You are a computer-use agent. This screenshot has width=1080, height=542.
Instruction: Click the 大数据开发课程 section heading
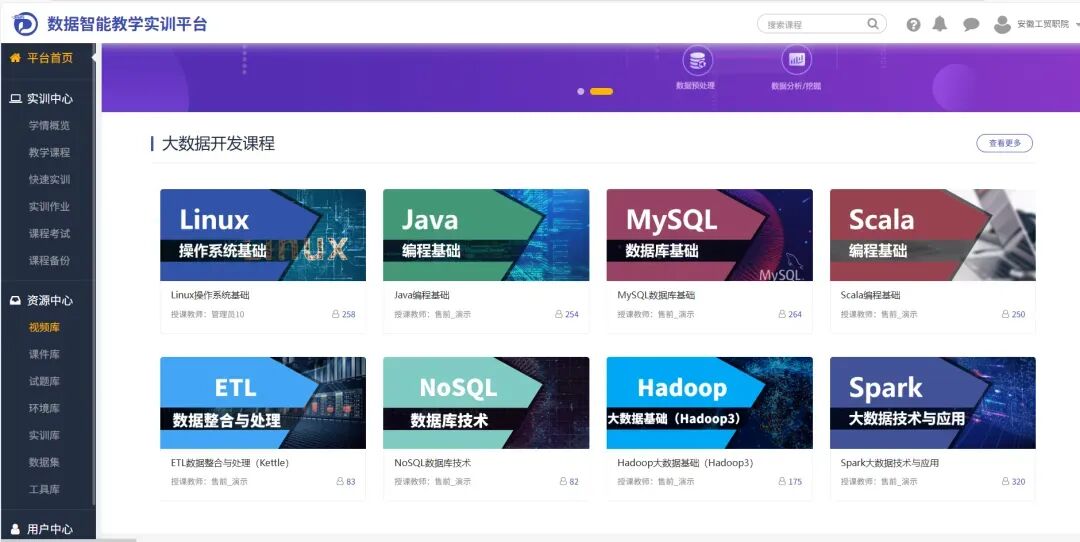218,143
